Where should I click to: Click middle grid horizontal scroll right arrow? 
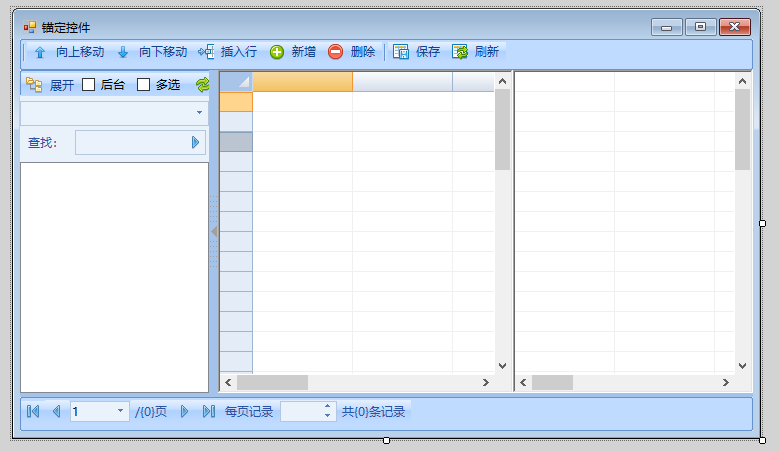[x=486, y=382]
